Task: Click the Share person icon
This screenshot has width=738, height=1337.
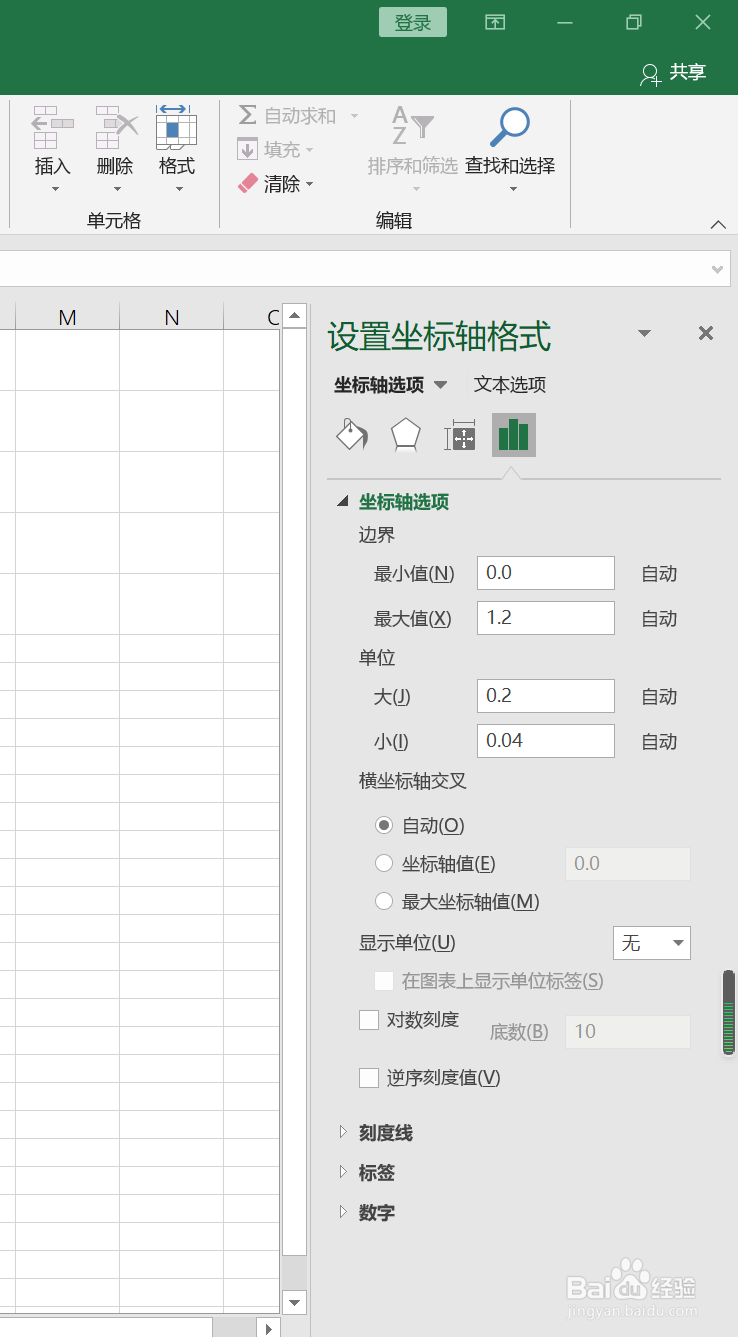Action: tap(651, 74)
